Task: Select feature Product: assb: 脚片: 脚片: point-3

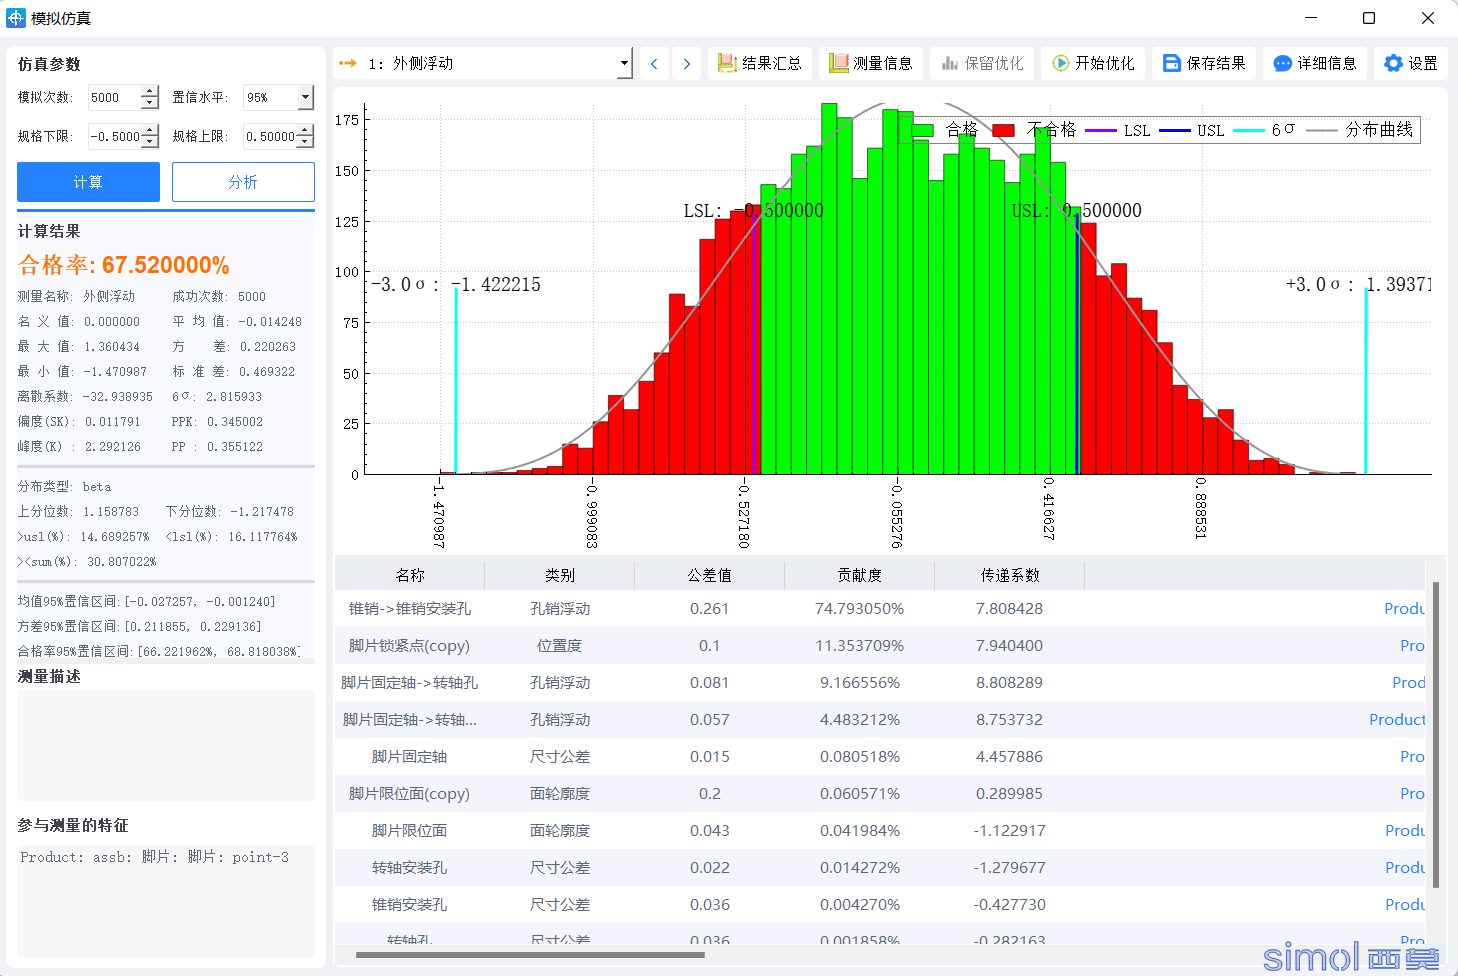Action: pyautogui.click(x=155, y=857)
